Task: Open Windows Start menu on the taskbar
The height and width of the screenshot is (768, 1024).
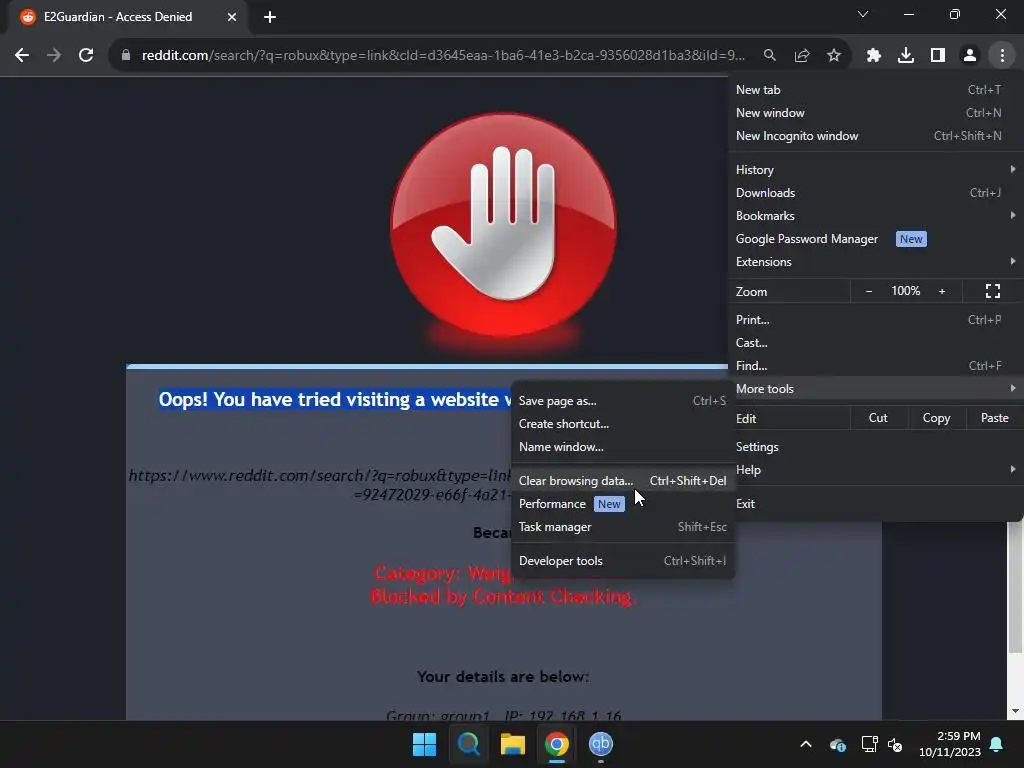Action: tap(424, 744)
